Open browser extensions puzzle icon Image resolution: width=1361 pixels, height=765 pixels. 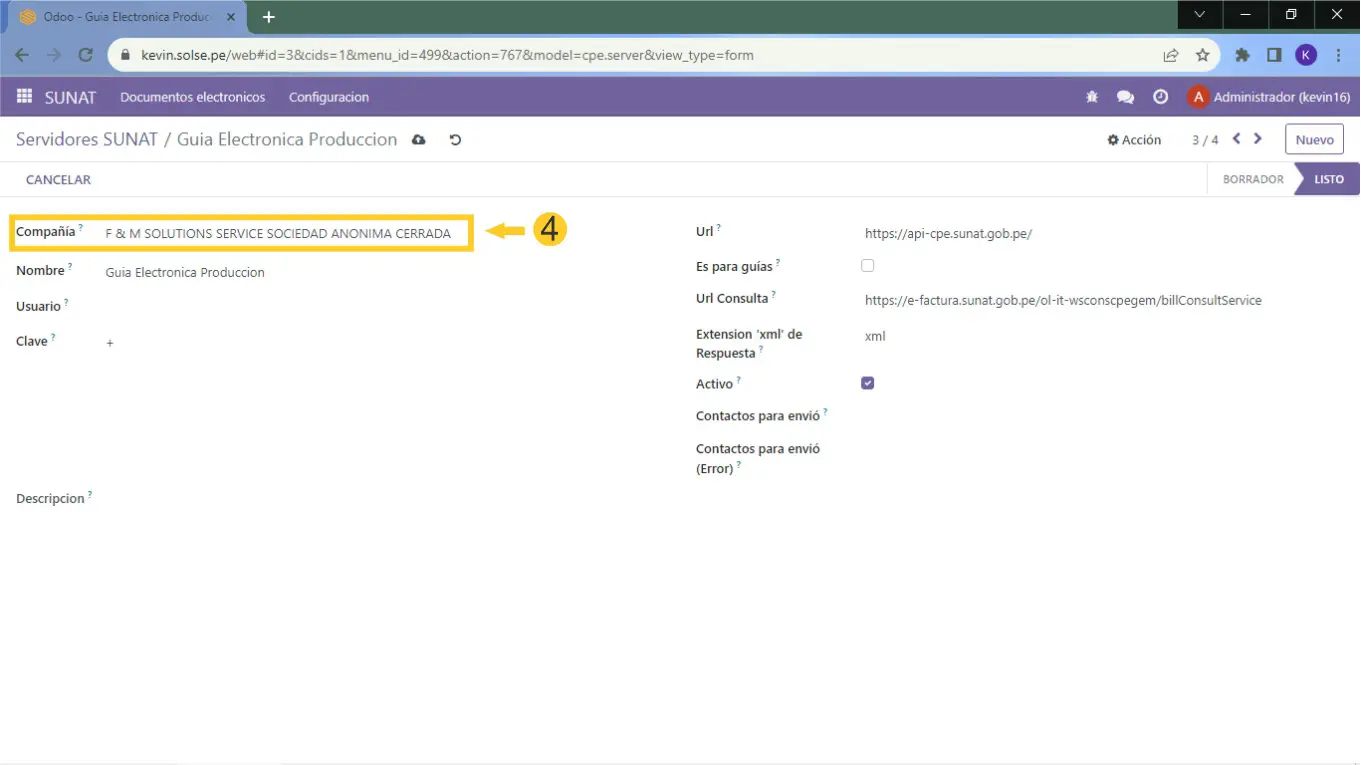[x=1242, y=55]
